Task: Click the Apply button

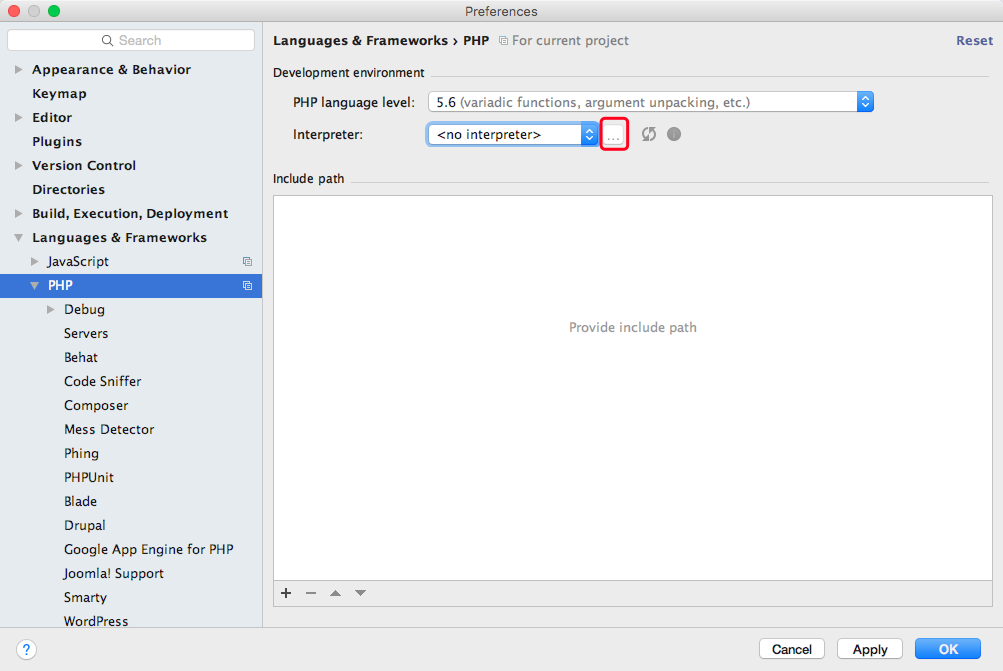Action: (870, 649)
